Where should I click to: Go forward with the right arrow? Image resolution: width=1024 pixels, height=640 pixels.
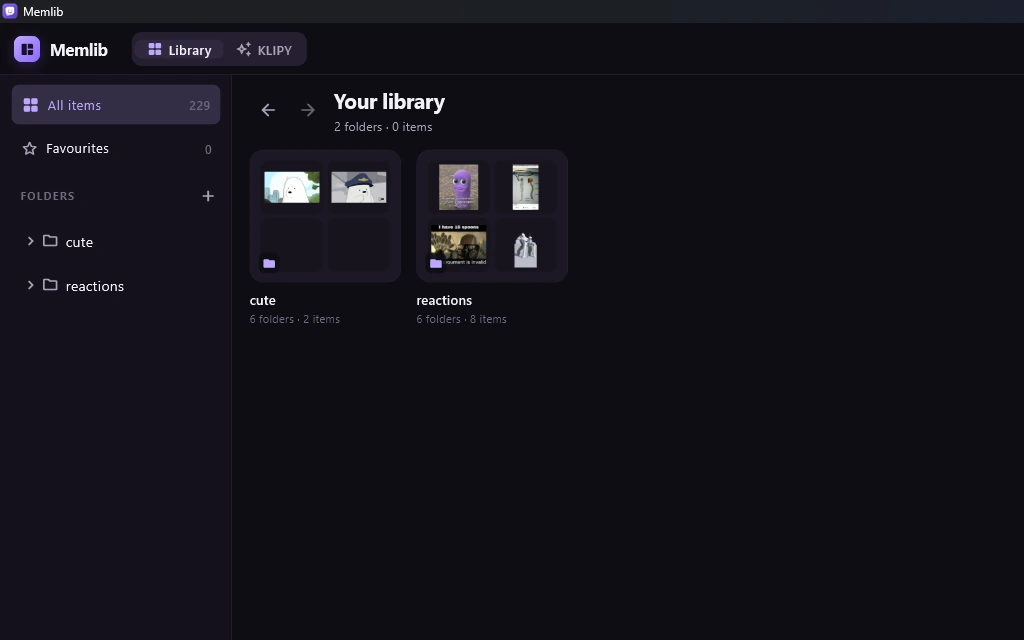click(308, 110)
